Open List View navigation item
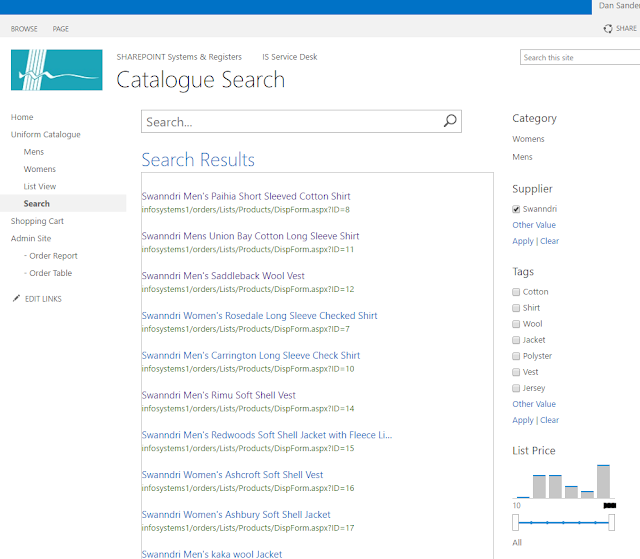This screenshot has height=559, width=640. tap(40, 186)
